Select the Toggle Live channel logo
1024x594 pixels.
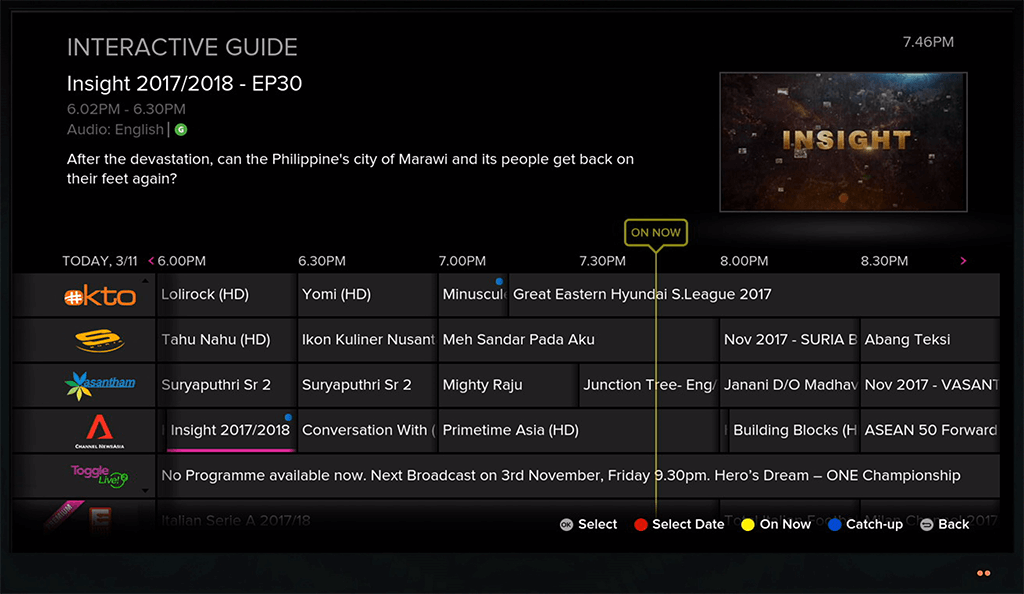point(99,476)
